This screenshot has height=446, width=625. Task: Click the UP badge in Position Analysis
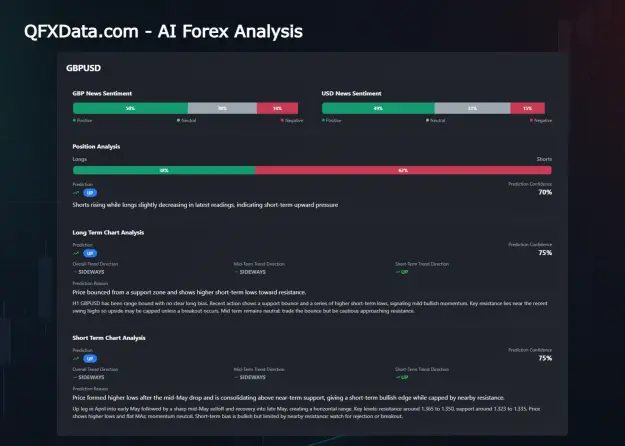point(90,193)
